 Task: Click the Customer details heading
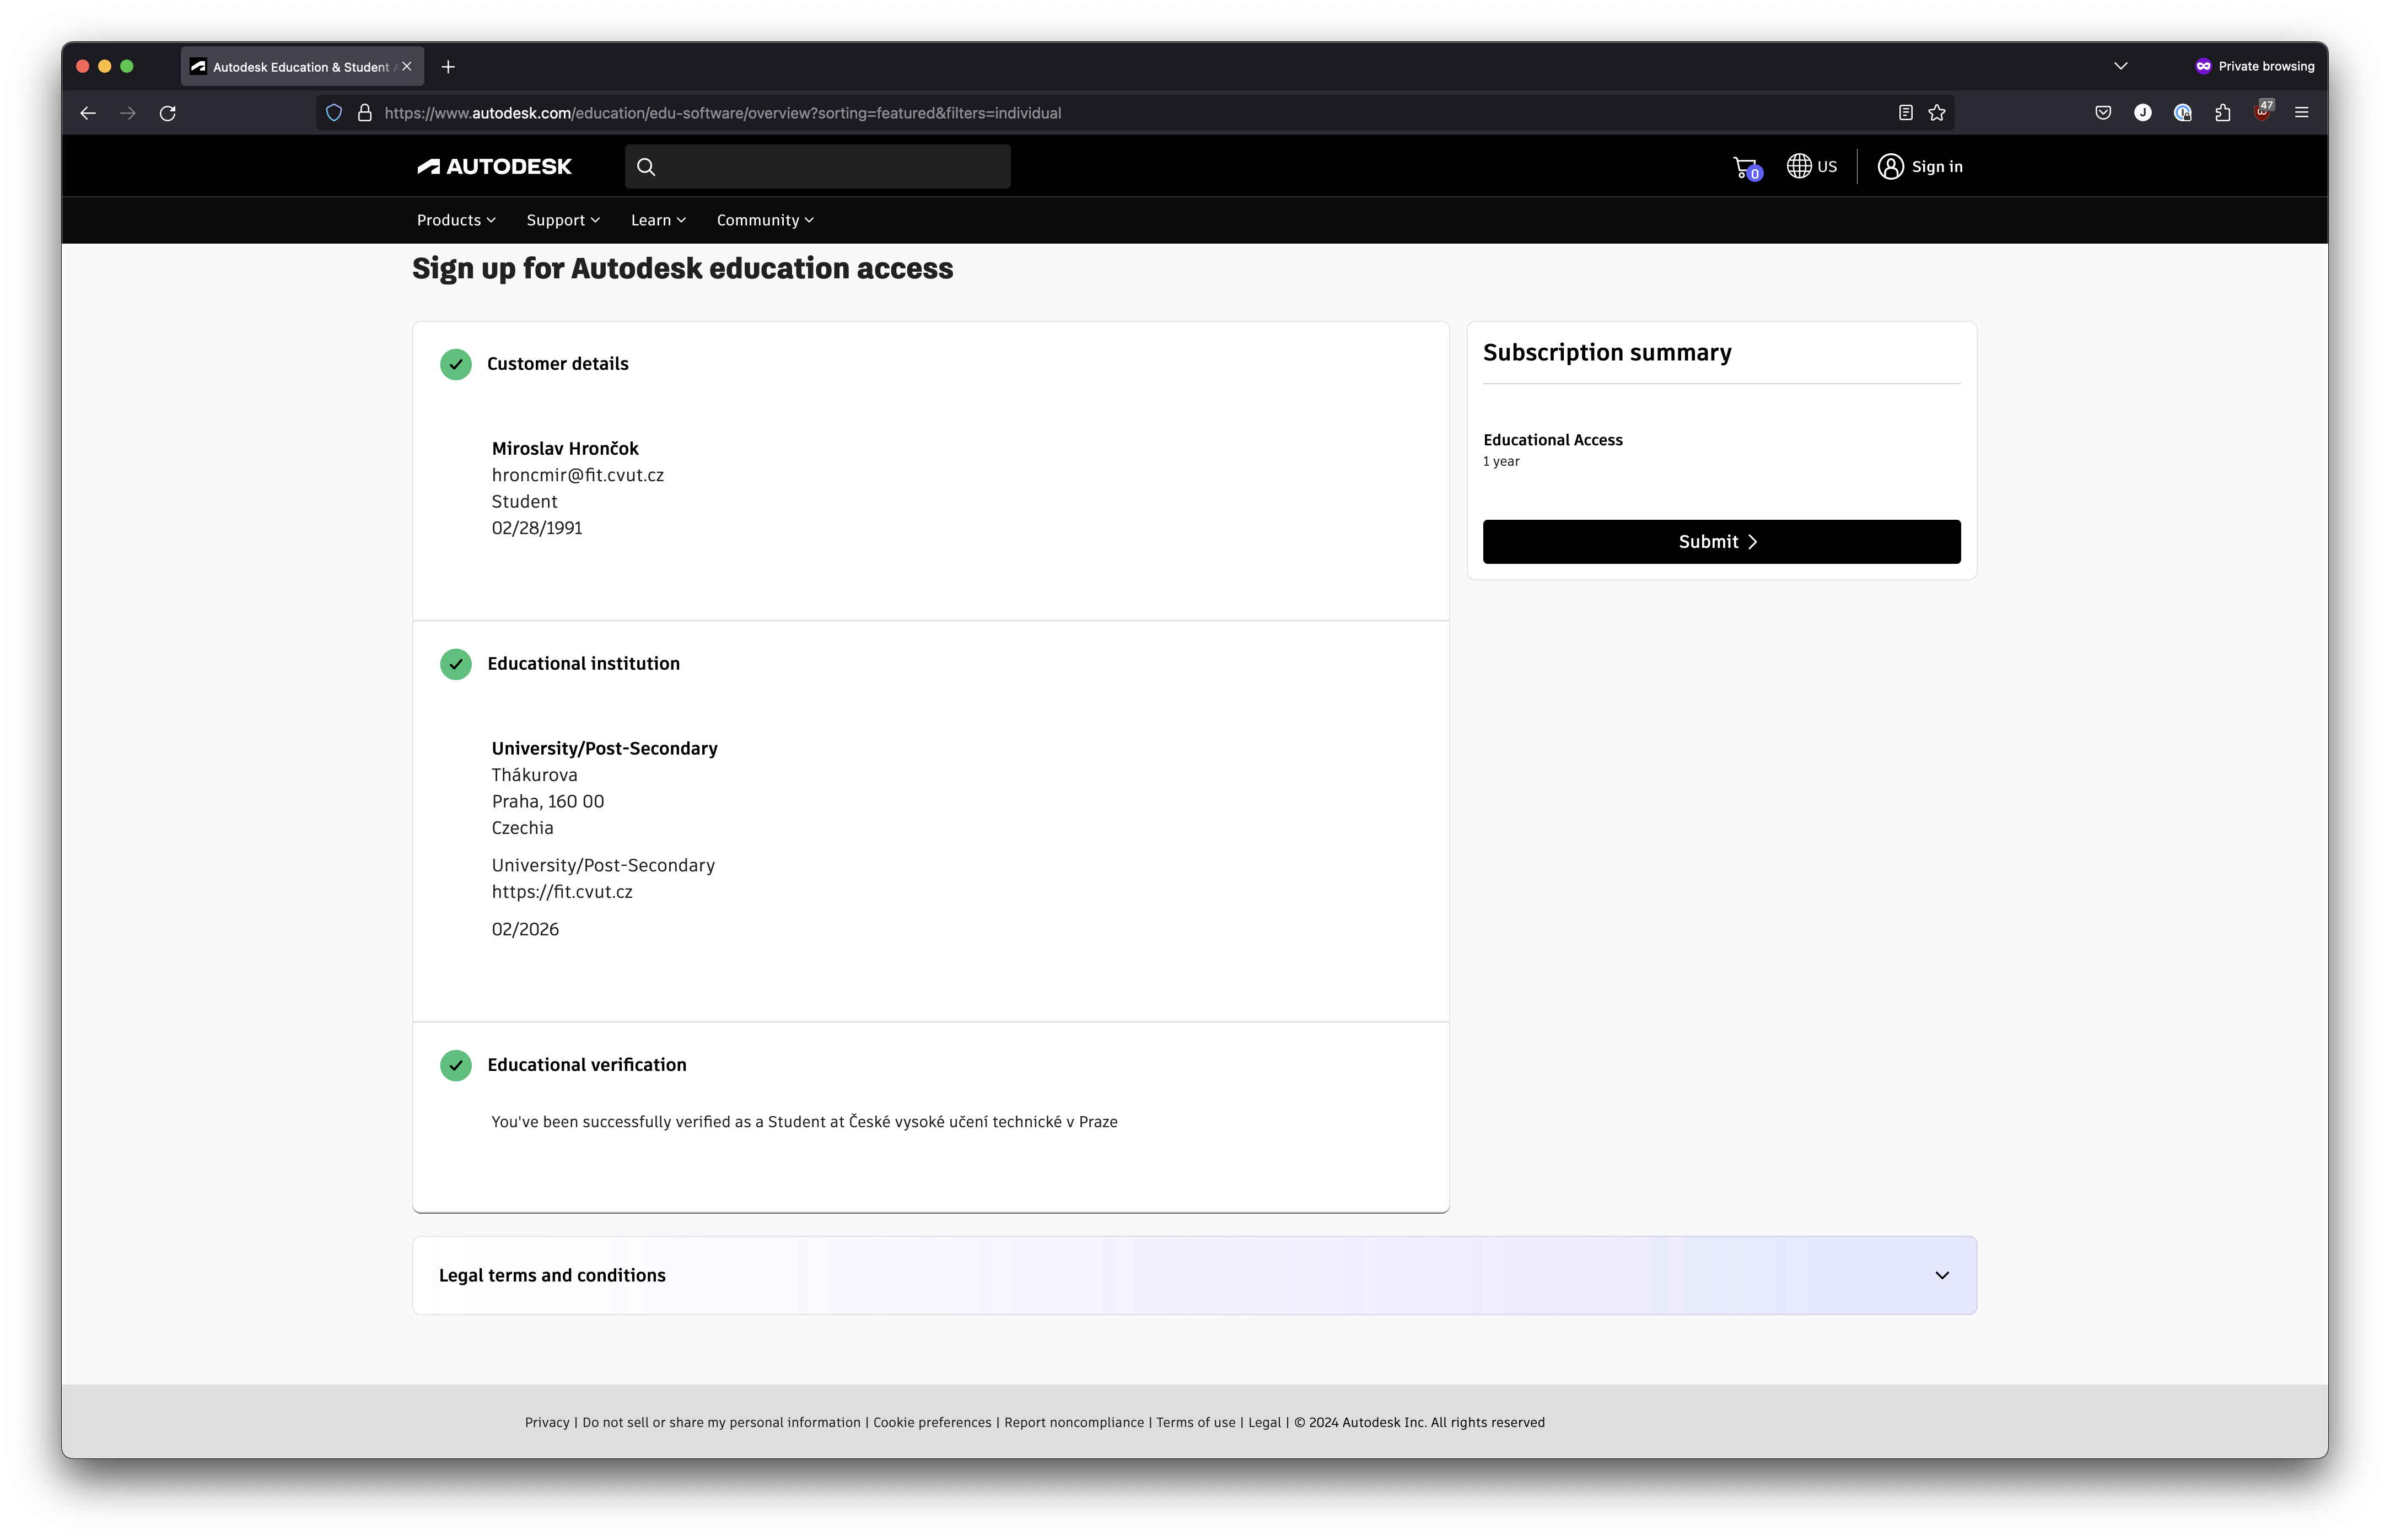(558, 364)
